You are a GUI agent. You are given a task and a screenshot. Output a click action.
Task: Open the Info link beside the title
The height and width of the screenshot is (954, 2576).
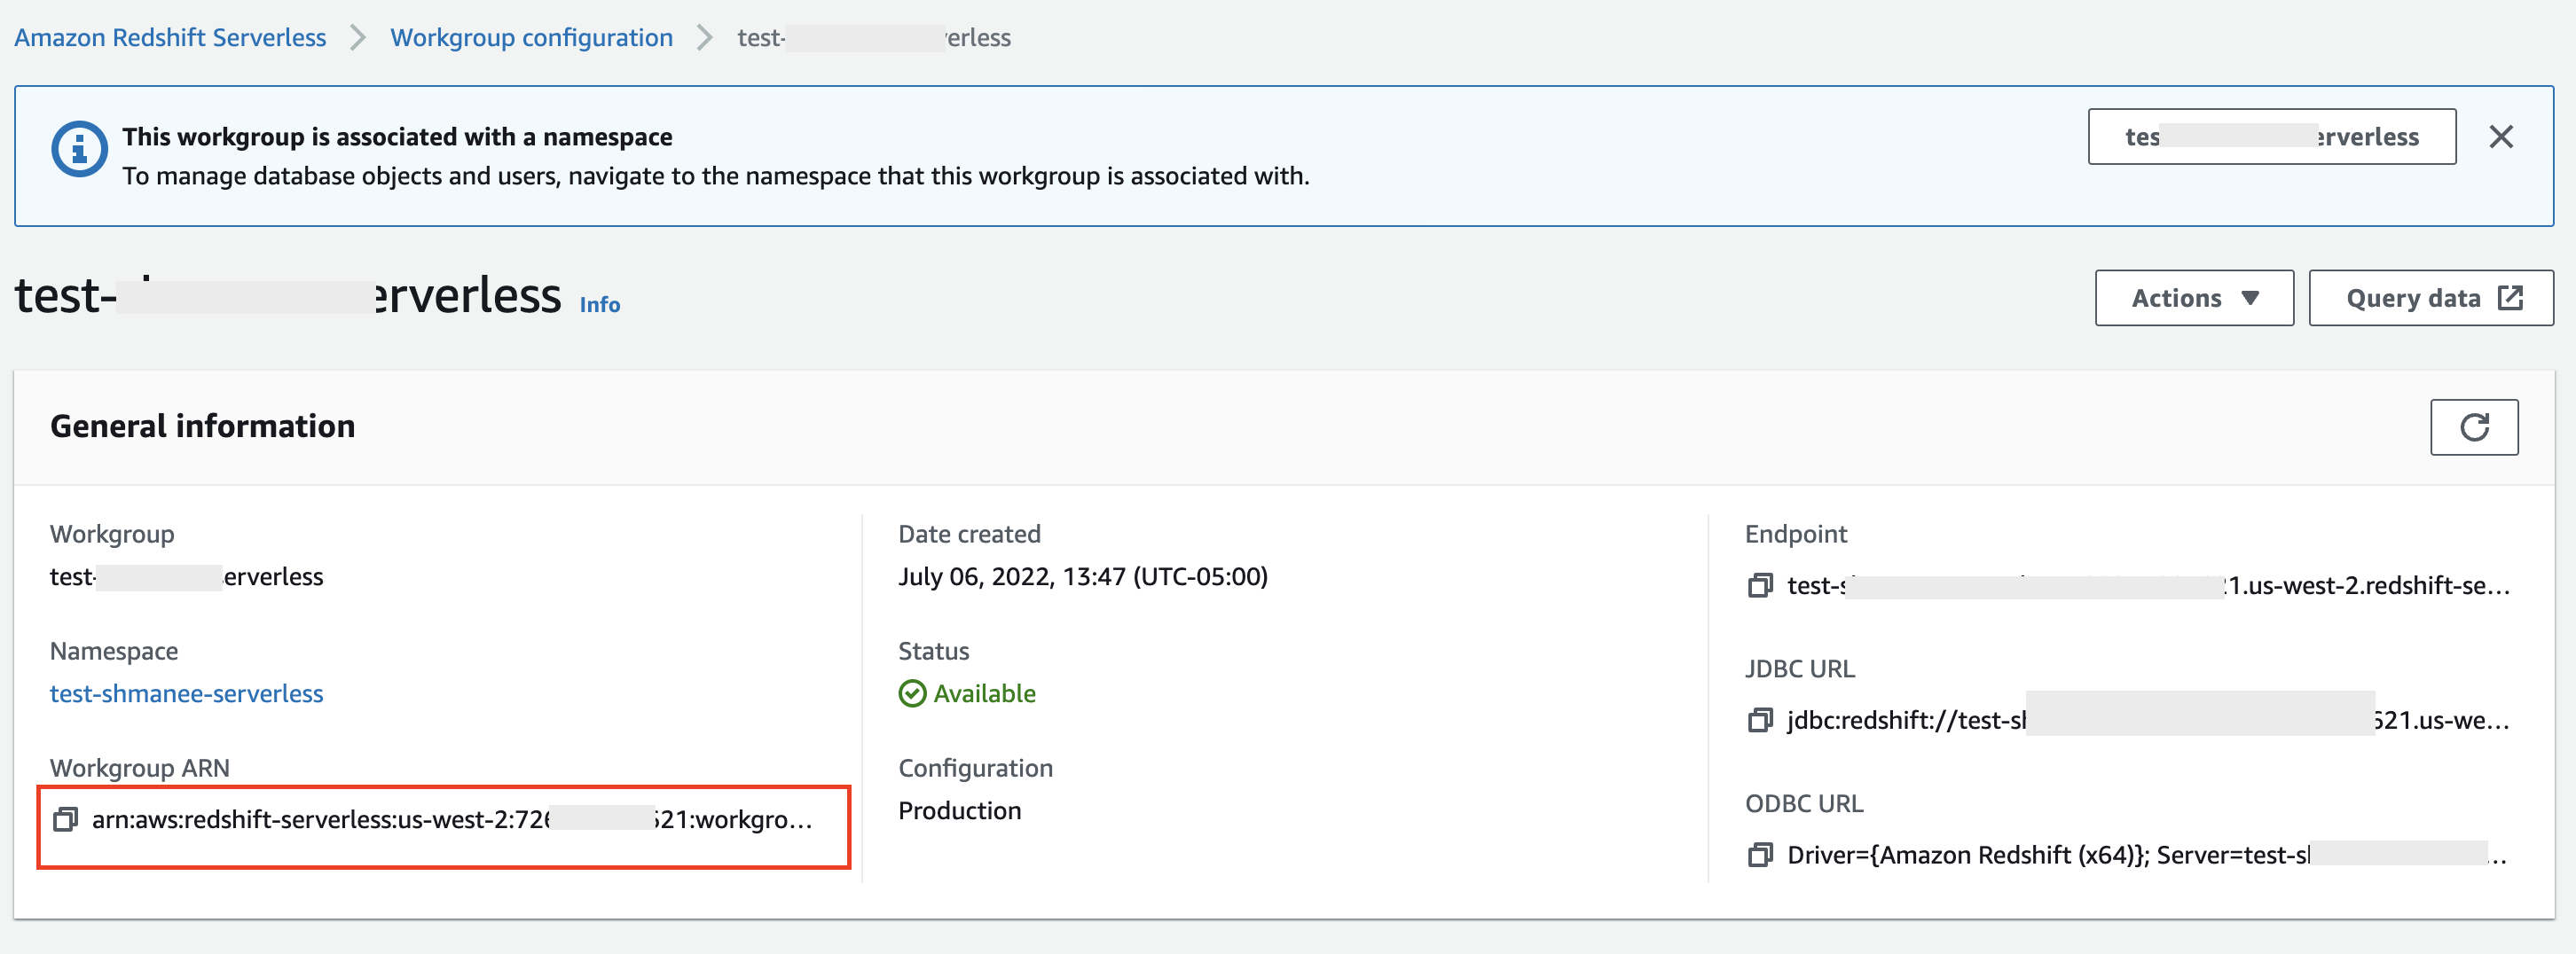[600, 305]
